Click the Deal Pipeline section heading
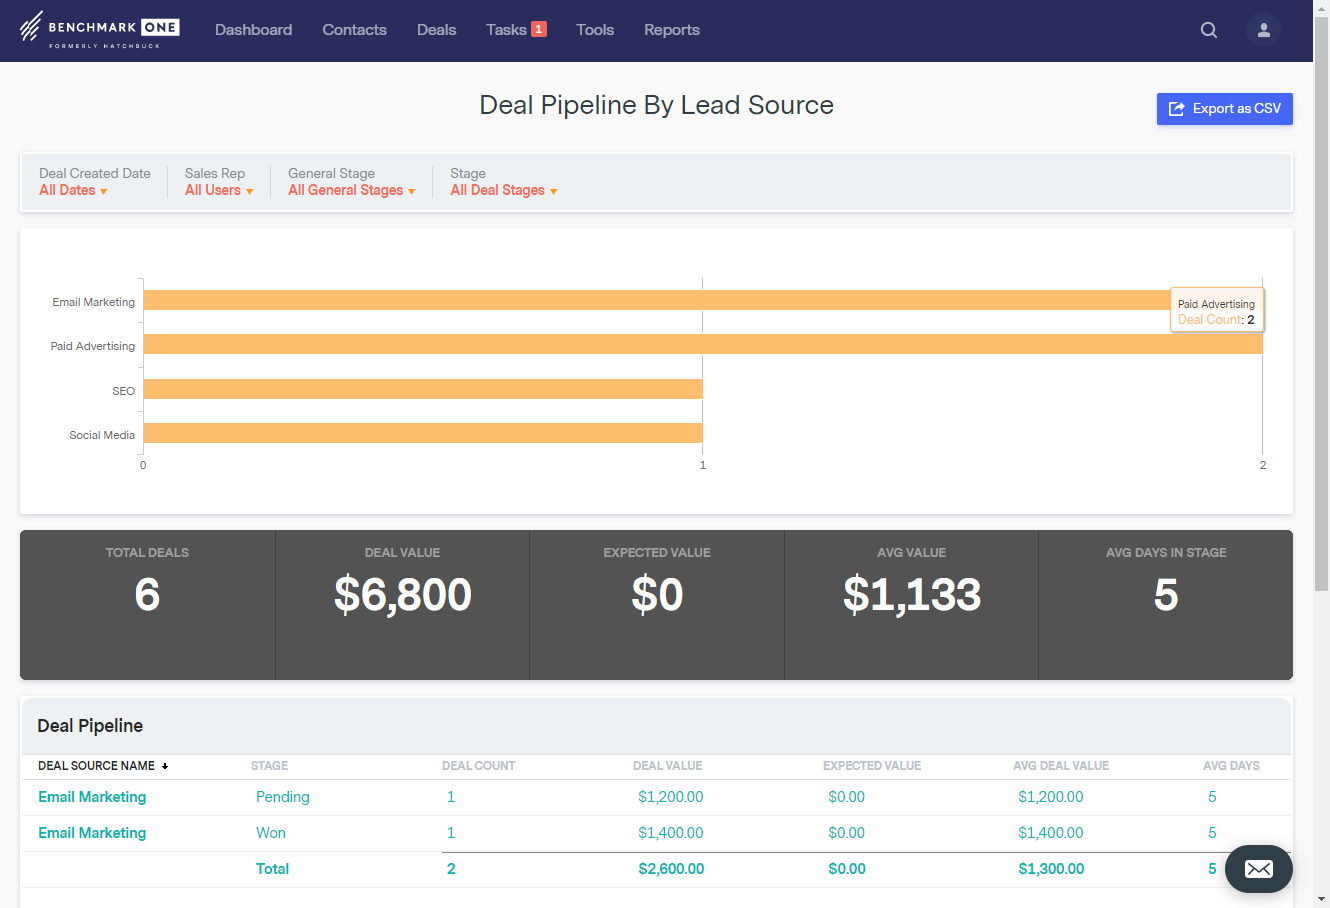This screenshot has width=1330, height=908. (x=90, y=726)
